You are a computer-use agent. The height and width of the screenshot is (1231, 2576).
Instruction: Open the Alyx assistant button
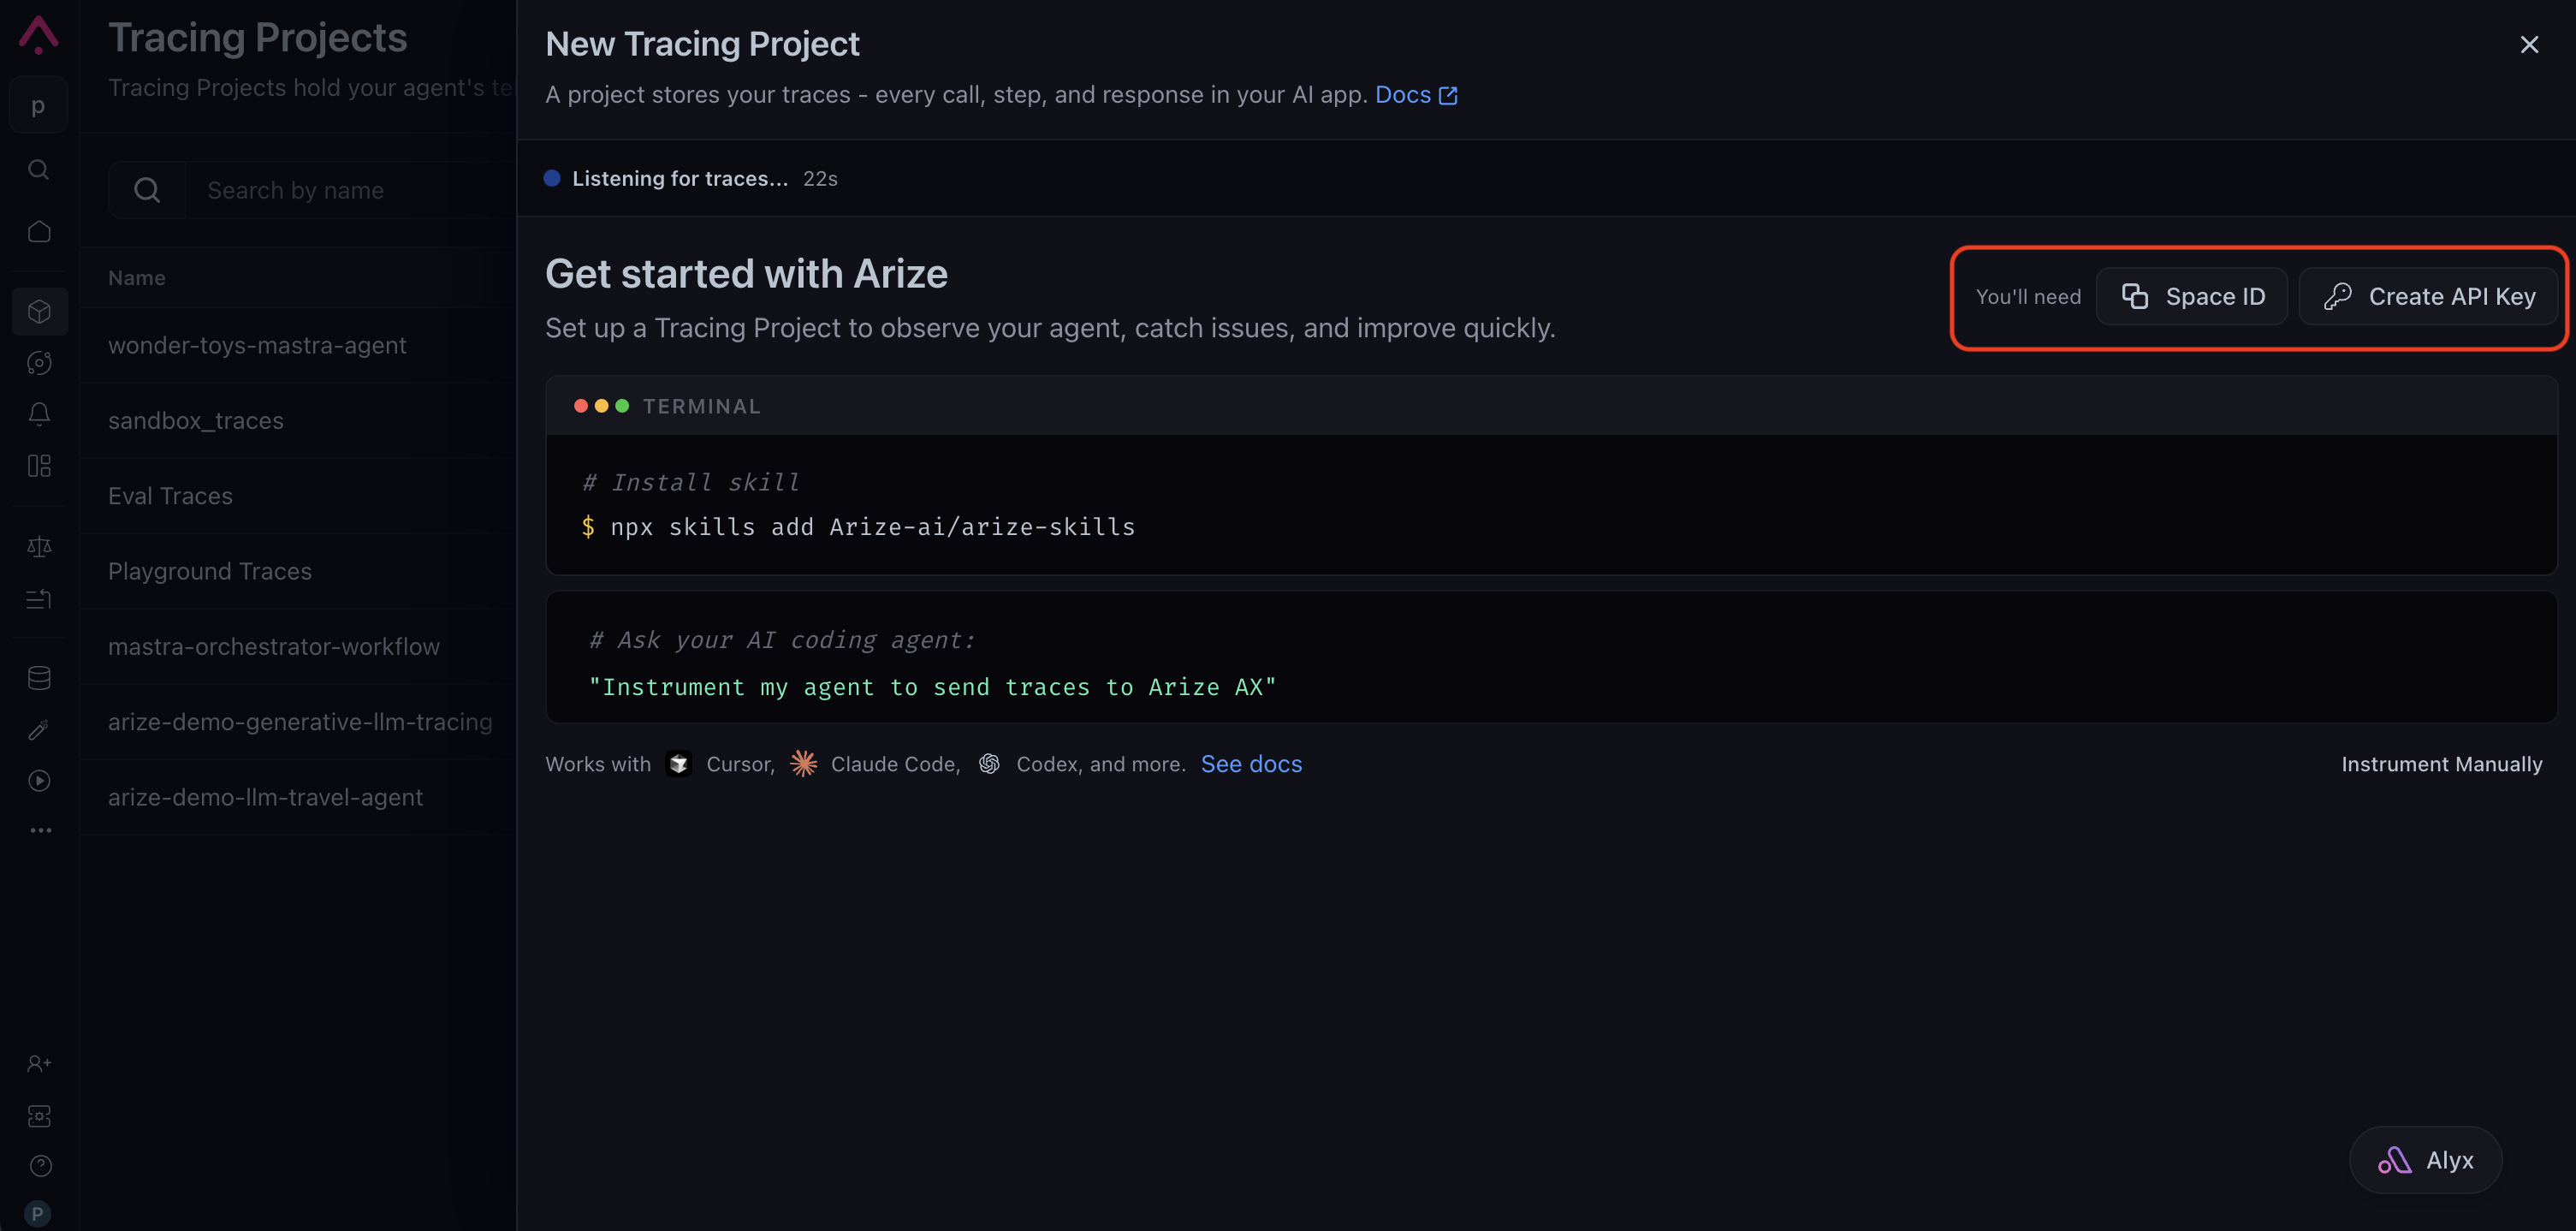pyautogui.click(x=2425, y=1160)
